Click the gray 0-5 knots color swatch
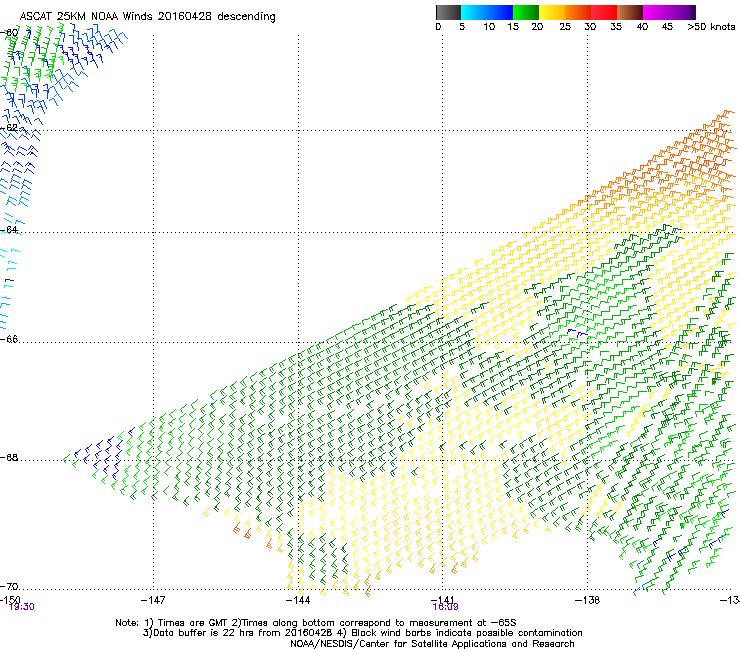Viewport: 740px width, 650px height. pos(448,12)
